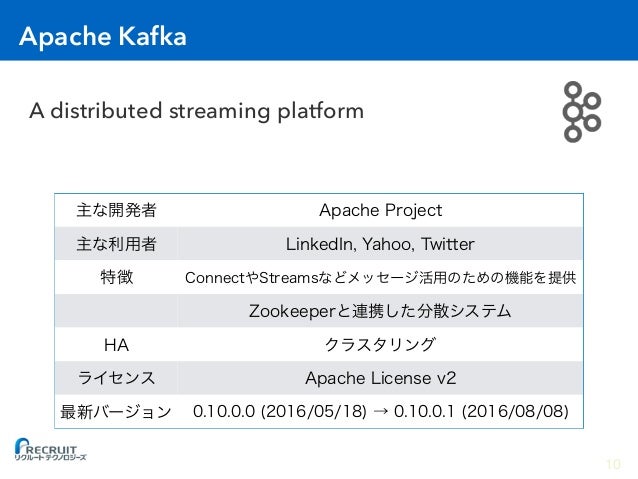Click the "Apache License v2" cell
Image resolution: width=638 pixels, height=479 pixels.
click(x=380, y=378)
